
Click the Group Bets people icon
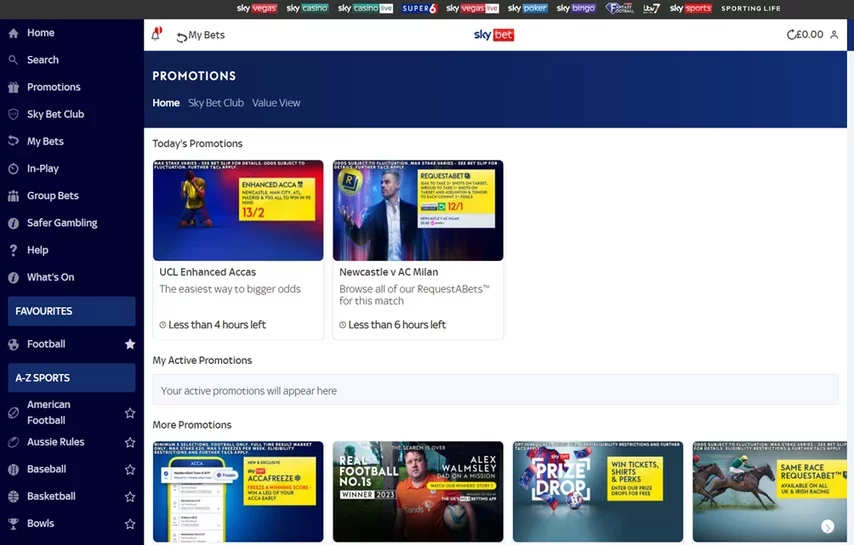14,196
